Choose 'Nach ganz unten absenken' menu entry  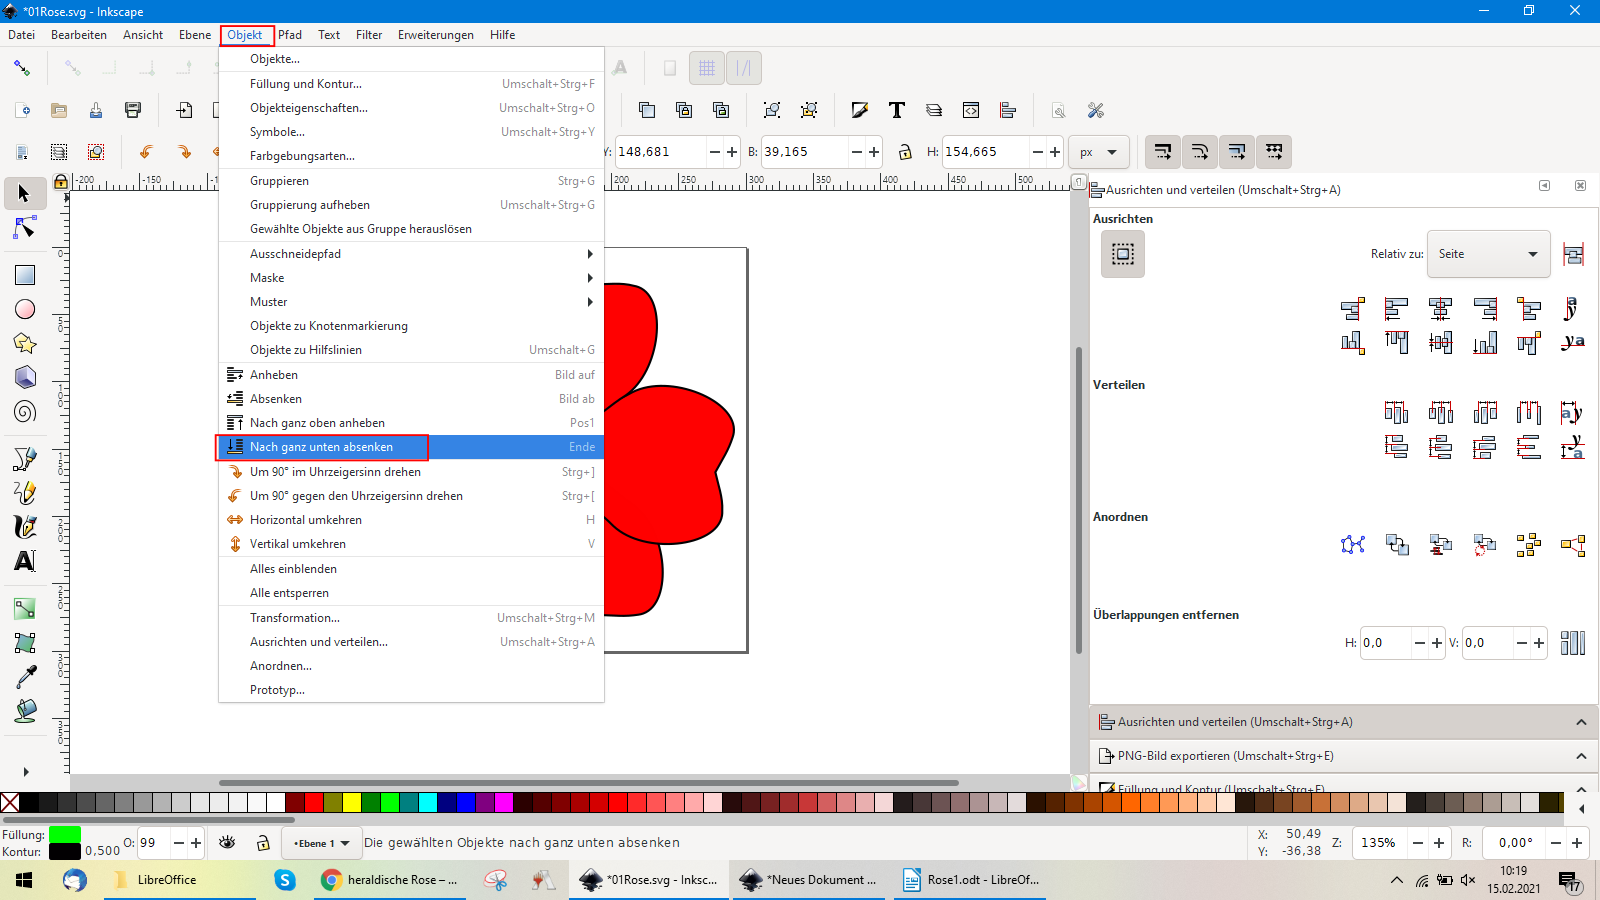(321, 447)
